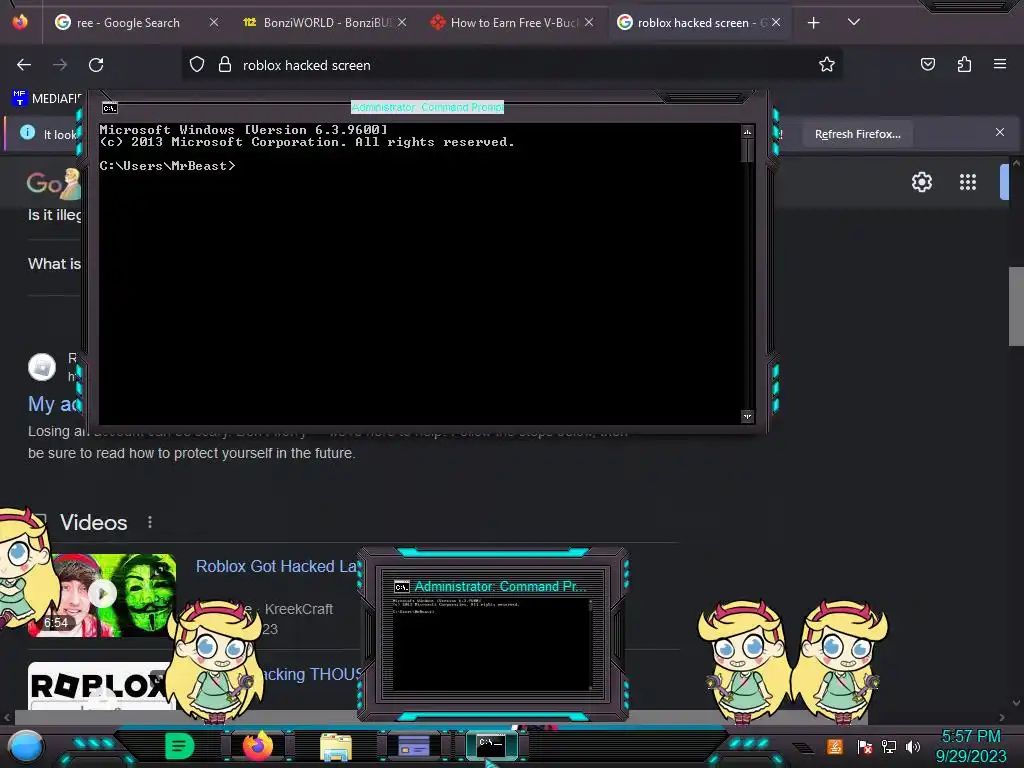Image resolution: width=1024 pixels, height=768 pixels.
Task: Switch to the ree - Google Search tab
Action: pyautogui.click(x=127, y=23)
